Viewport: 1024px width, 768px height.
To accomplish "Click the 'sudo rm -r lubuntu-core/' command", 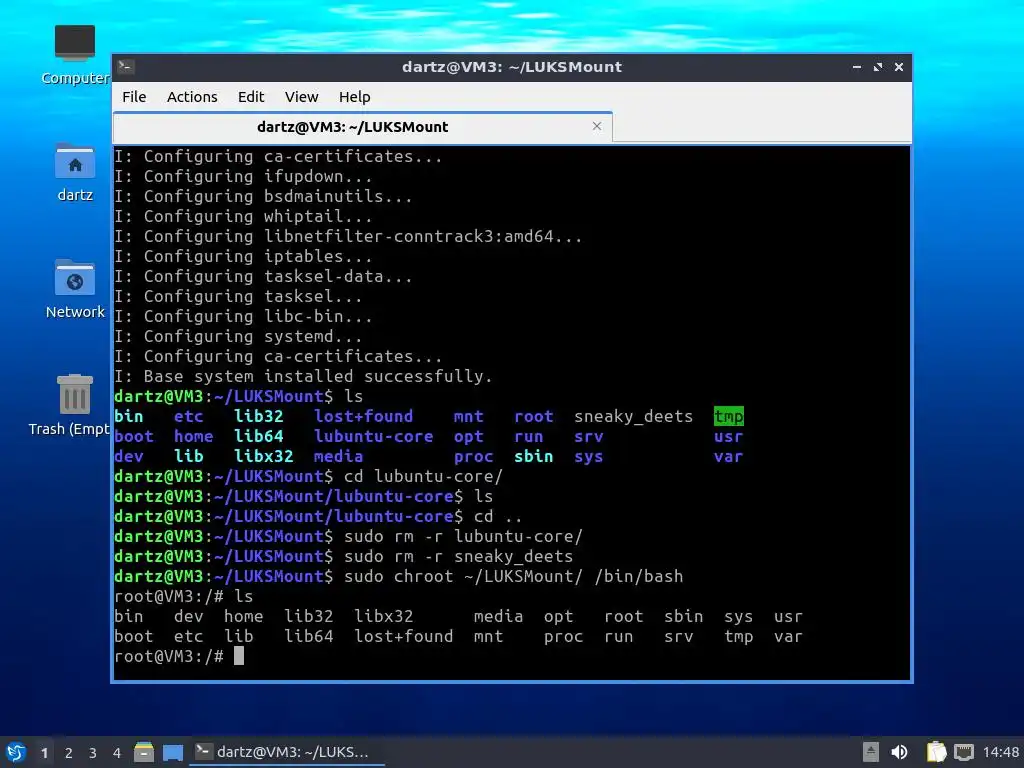I will pos(464,536).
